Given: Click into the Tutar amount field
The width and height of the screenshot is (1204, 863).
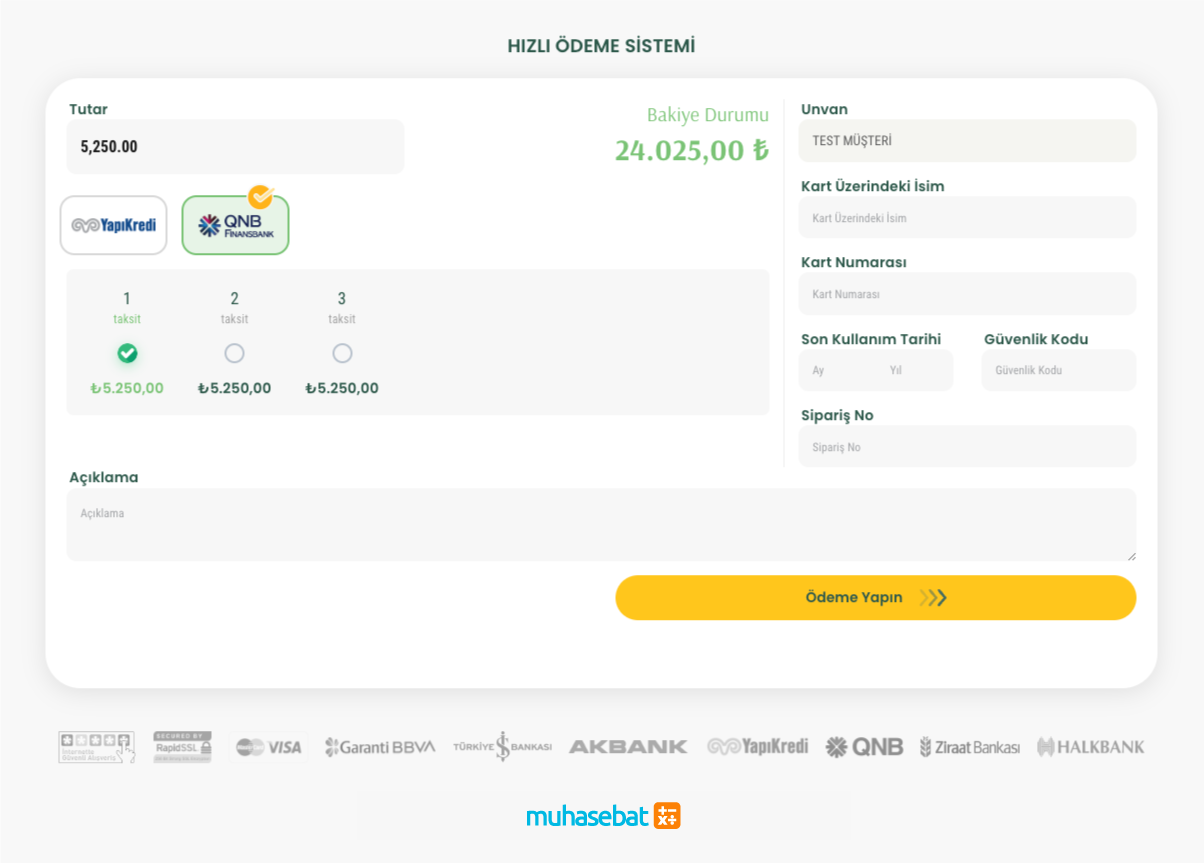Looking at the screenshot, I should click(x=235, y=147).
